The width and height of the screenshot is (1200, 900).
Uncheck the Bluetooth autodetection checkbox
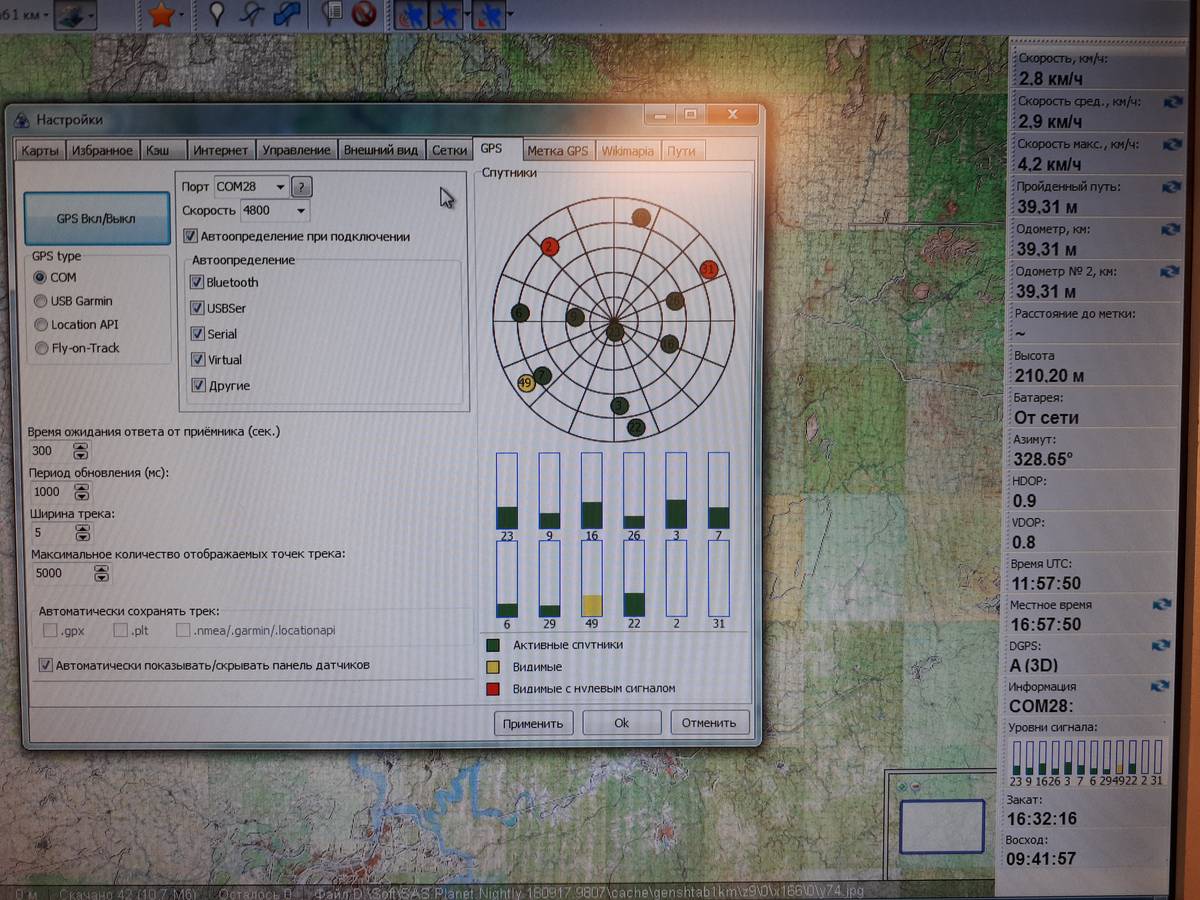[197, 283]
